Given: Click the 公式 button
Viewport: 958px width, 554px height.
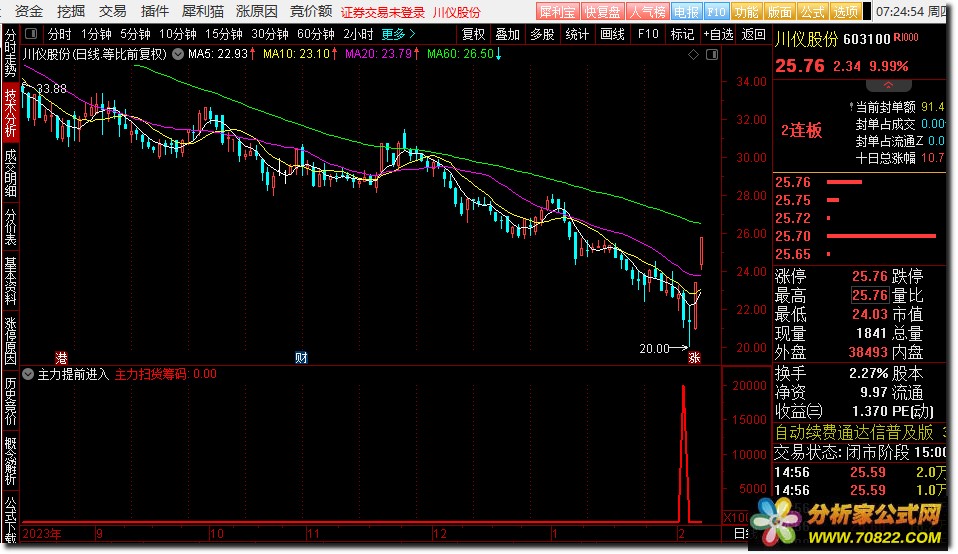Looking at the screenshot, I should [813, 12].
